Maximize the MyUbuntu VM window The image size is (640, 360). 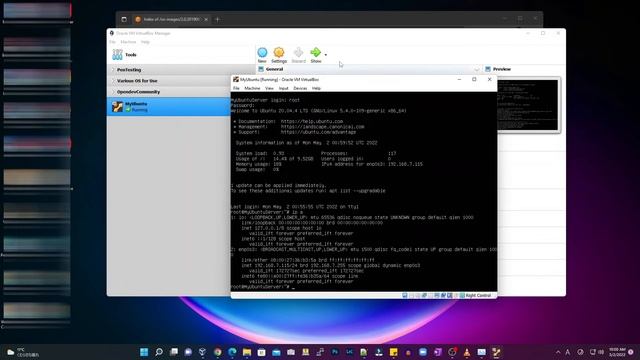point(474,80)
